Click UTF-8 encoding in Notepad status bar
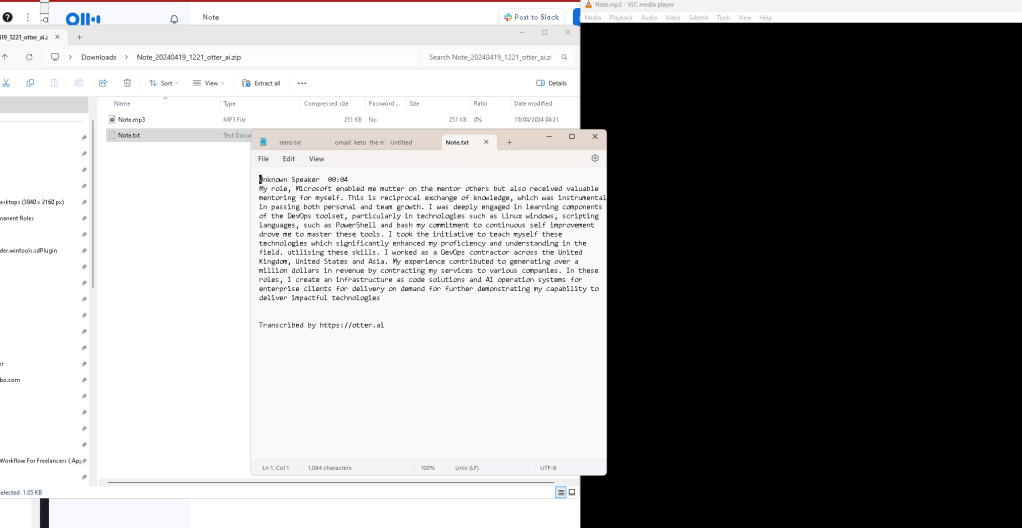The width and height of the screenshot is (1022, 528). pos(548,467)
